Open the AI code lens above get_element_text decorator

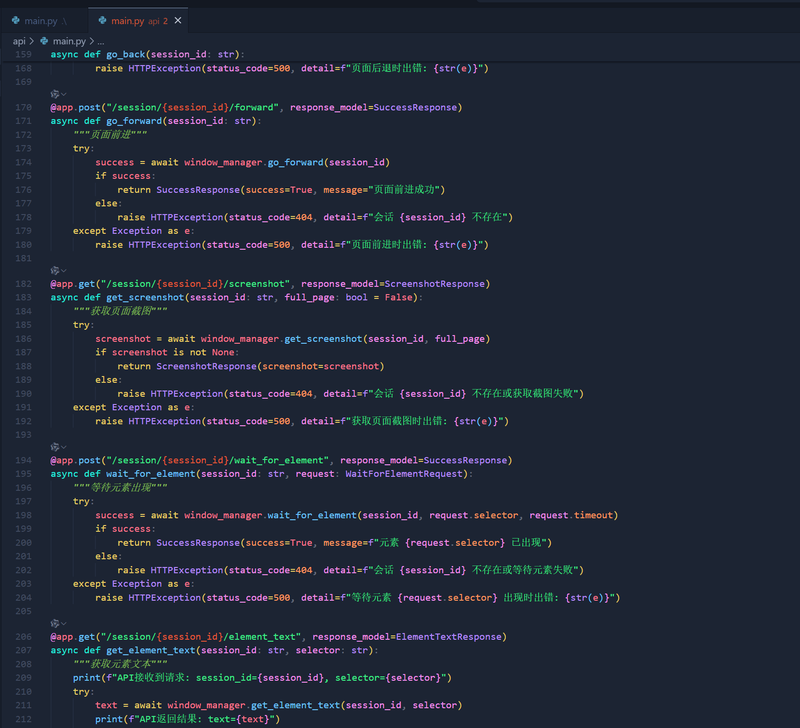(58, 623)
